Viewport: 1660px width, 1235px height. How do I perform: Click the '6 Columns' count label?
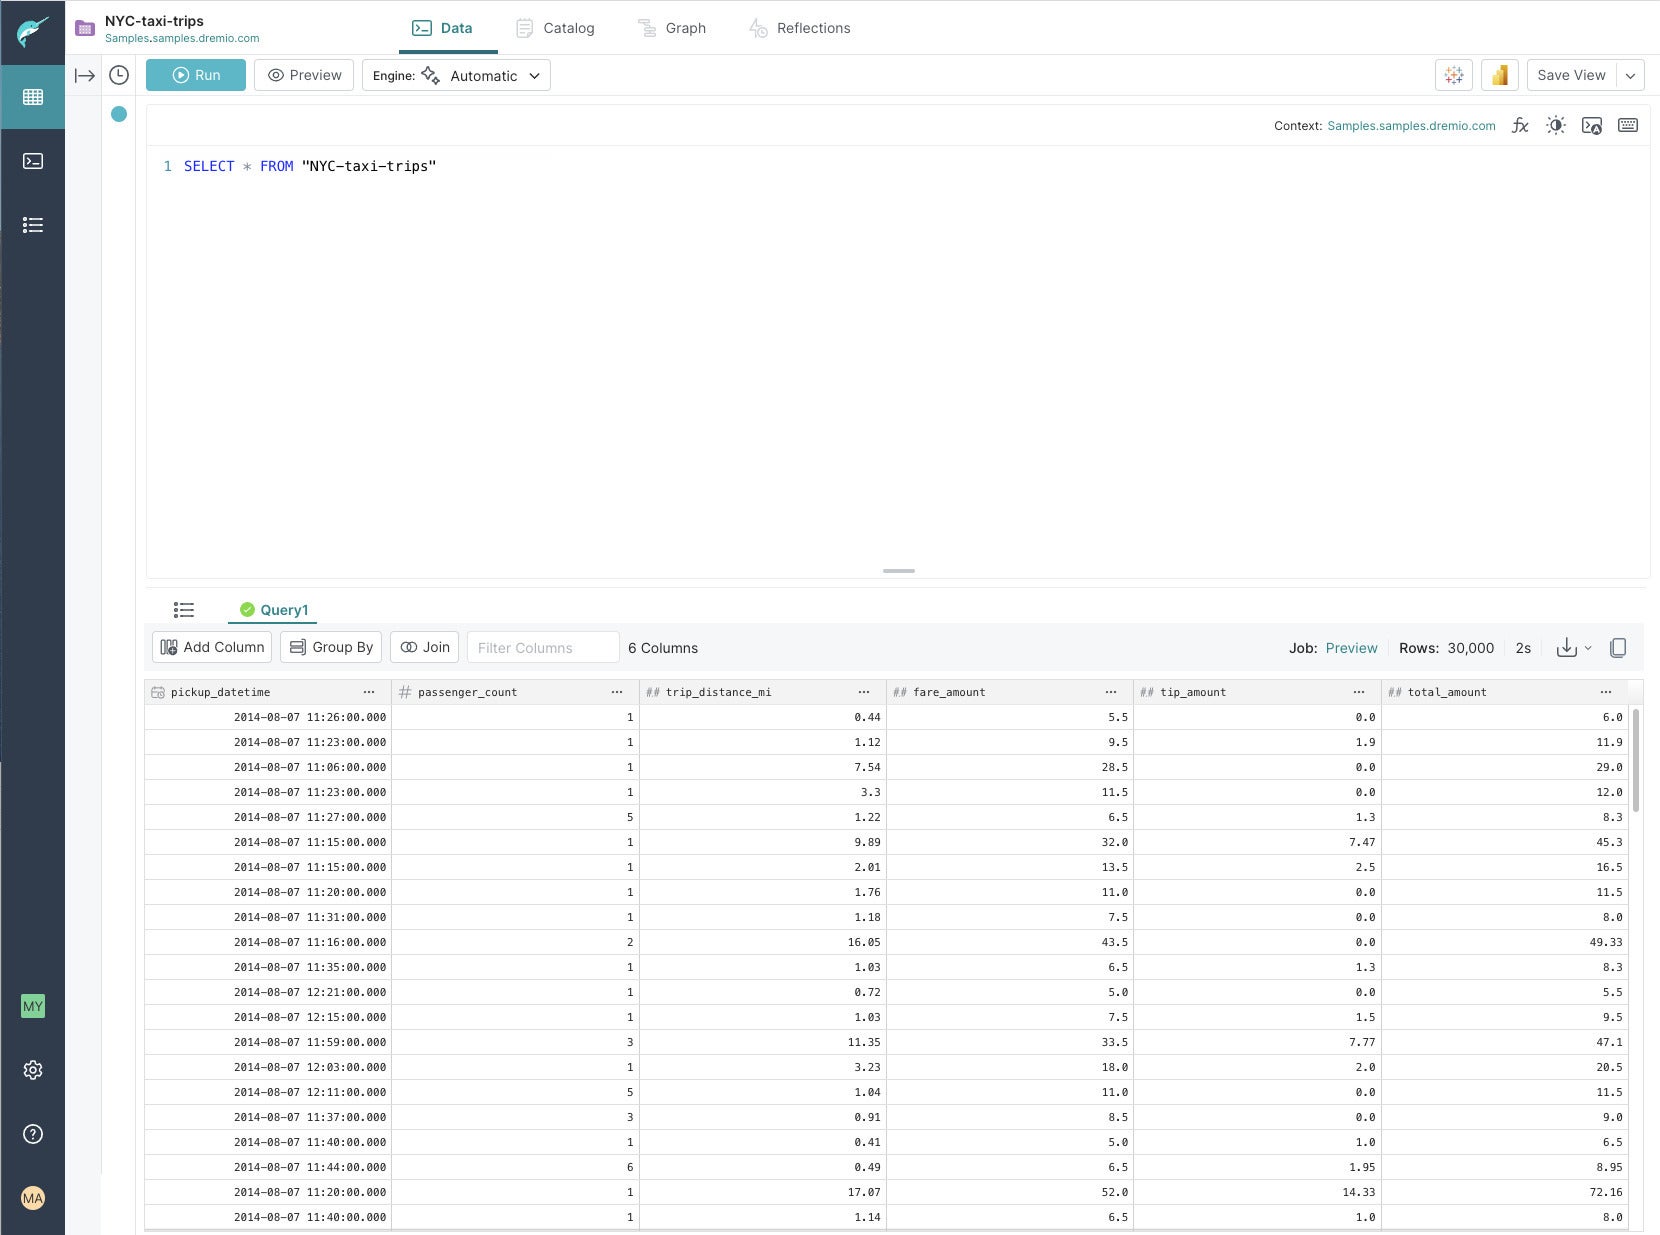pyautogui.click(x=663, y=648)
